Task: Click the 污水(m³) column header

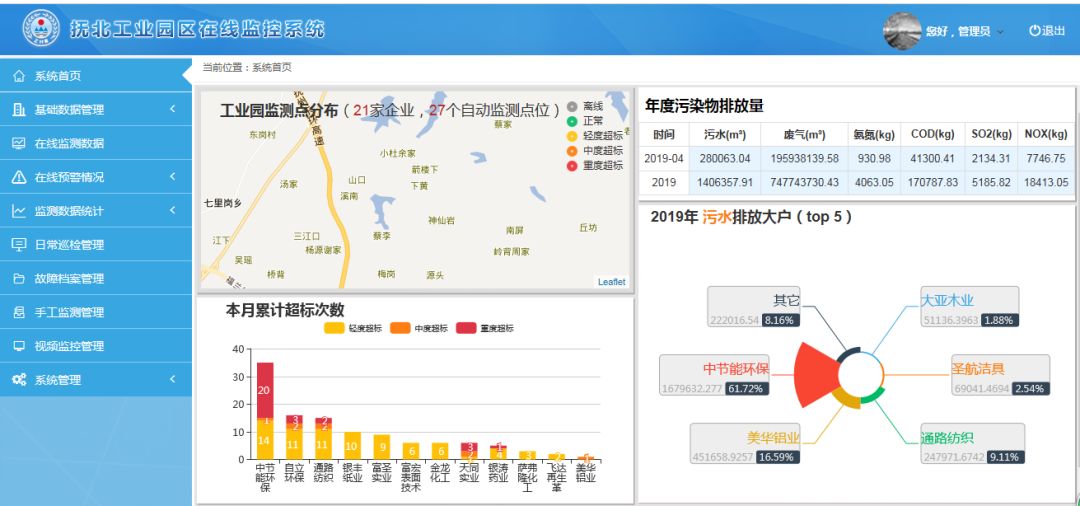Action: coord(725,134)
